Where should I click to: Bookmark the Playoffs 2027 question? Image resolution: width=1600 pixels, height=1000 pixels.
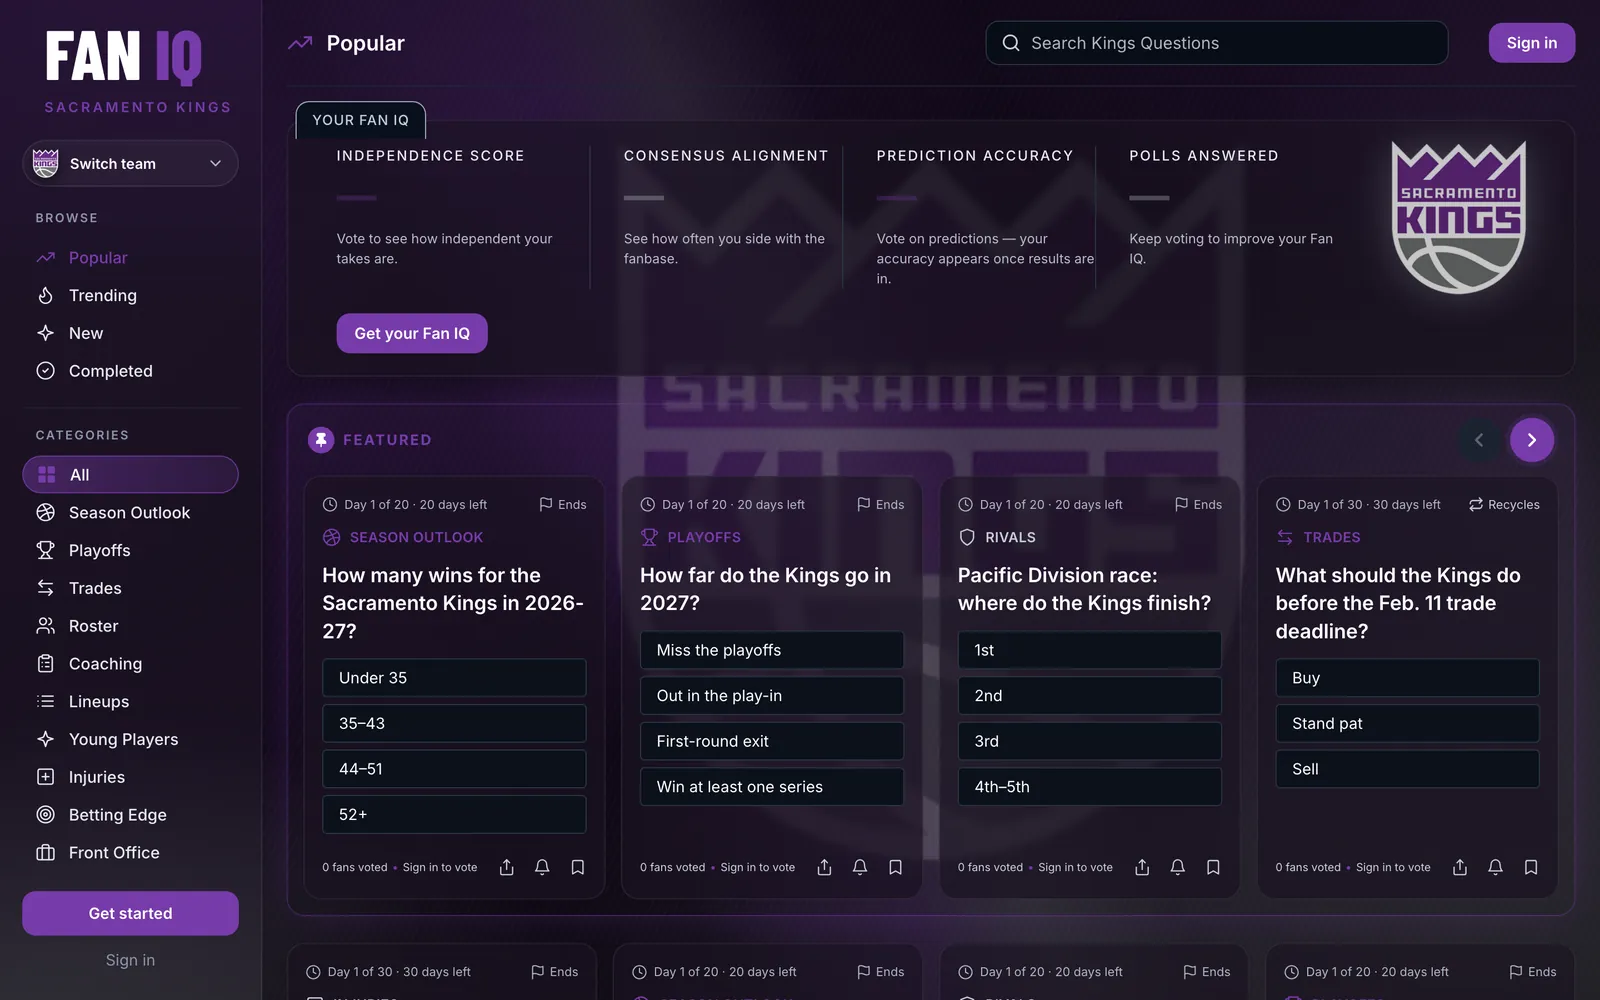point(896,867)
